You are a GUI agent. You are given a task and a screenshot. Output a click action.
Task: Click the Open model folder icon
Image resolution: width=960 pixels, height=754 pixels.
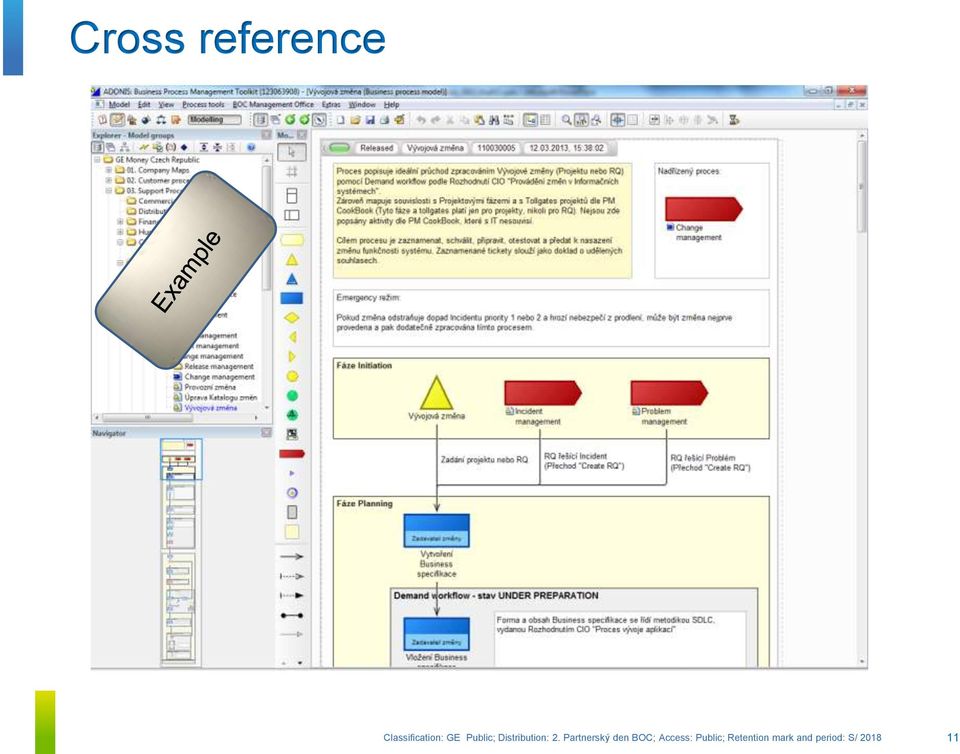[x=355, y=120]
